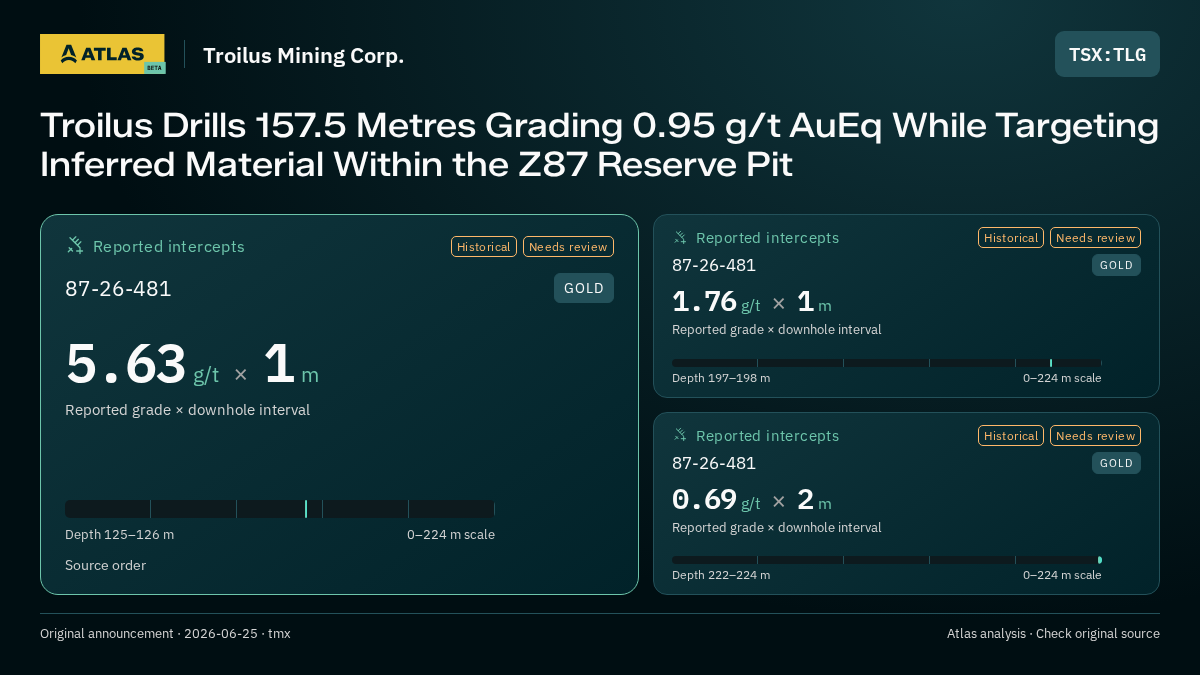Click depth bar marker at 222–224 m

[x=1099, y=560]
